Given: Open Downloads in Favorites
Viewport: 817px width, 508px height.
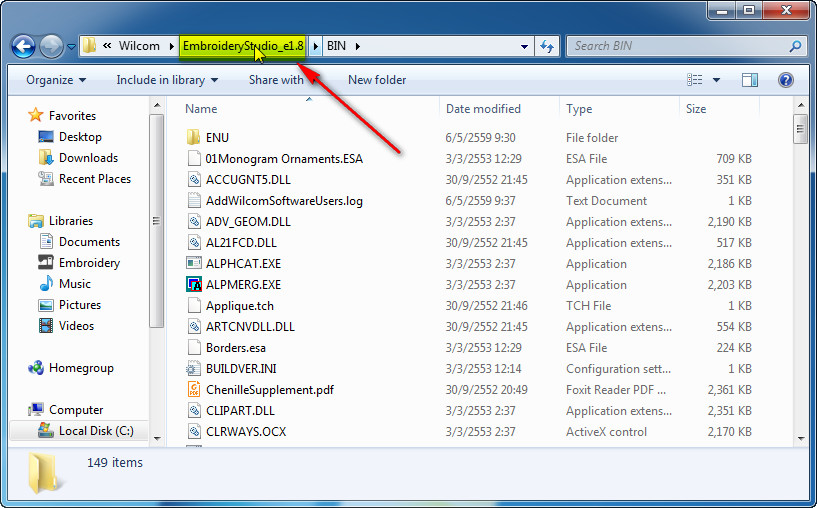Looking at the screenshot, I should point(78,158).
